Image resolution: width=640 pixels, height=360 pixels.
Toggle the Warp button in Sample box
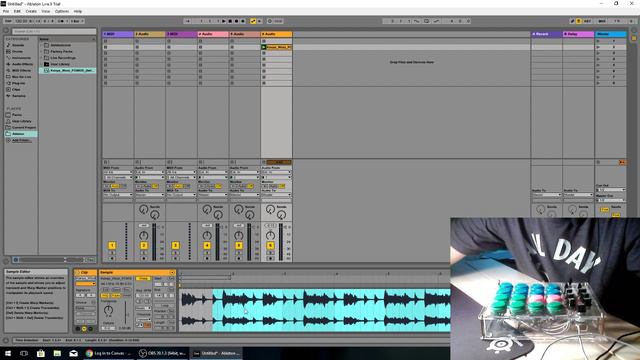pos(143,278)
